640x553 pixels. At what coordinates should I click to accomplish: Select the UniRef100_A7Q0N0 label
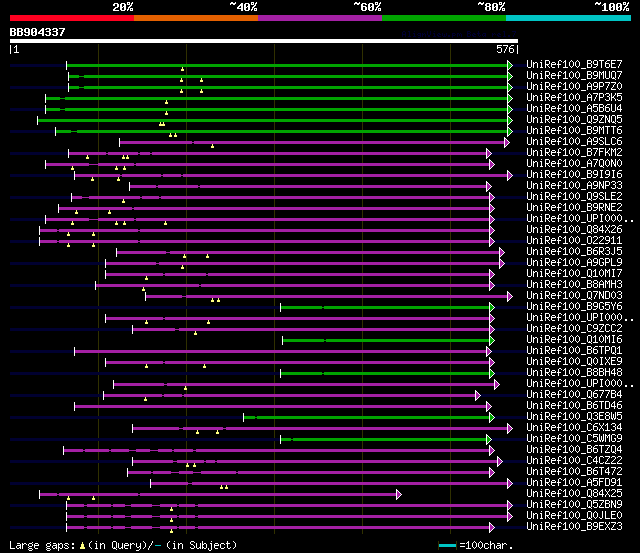pyautogui.click(x=574, y=164)
